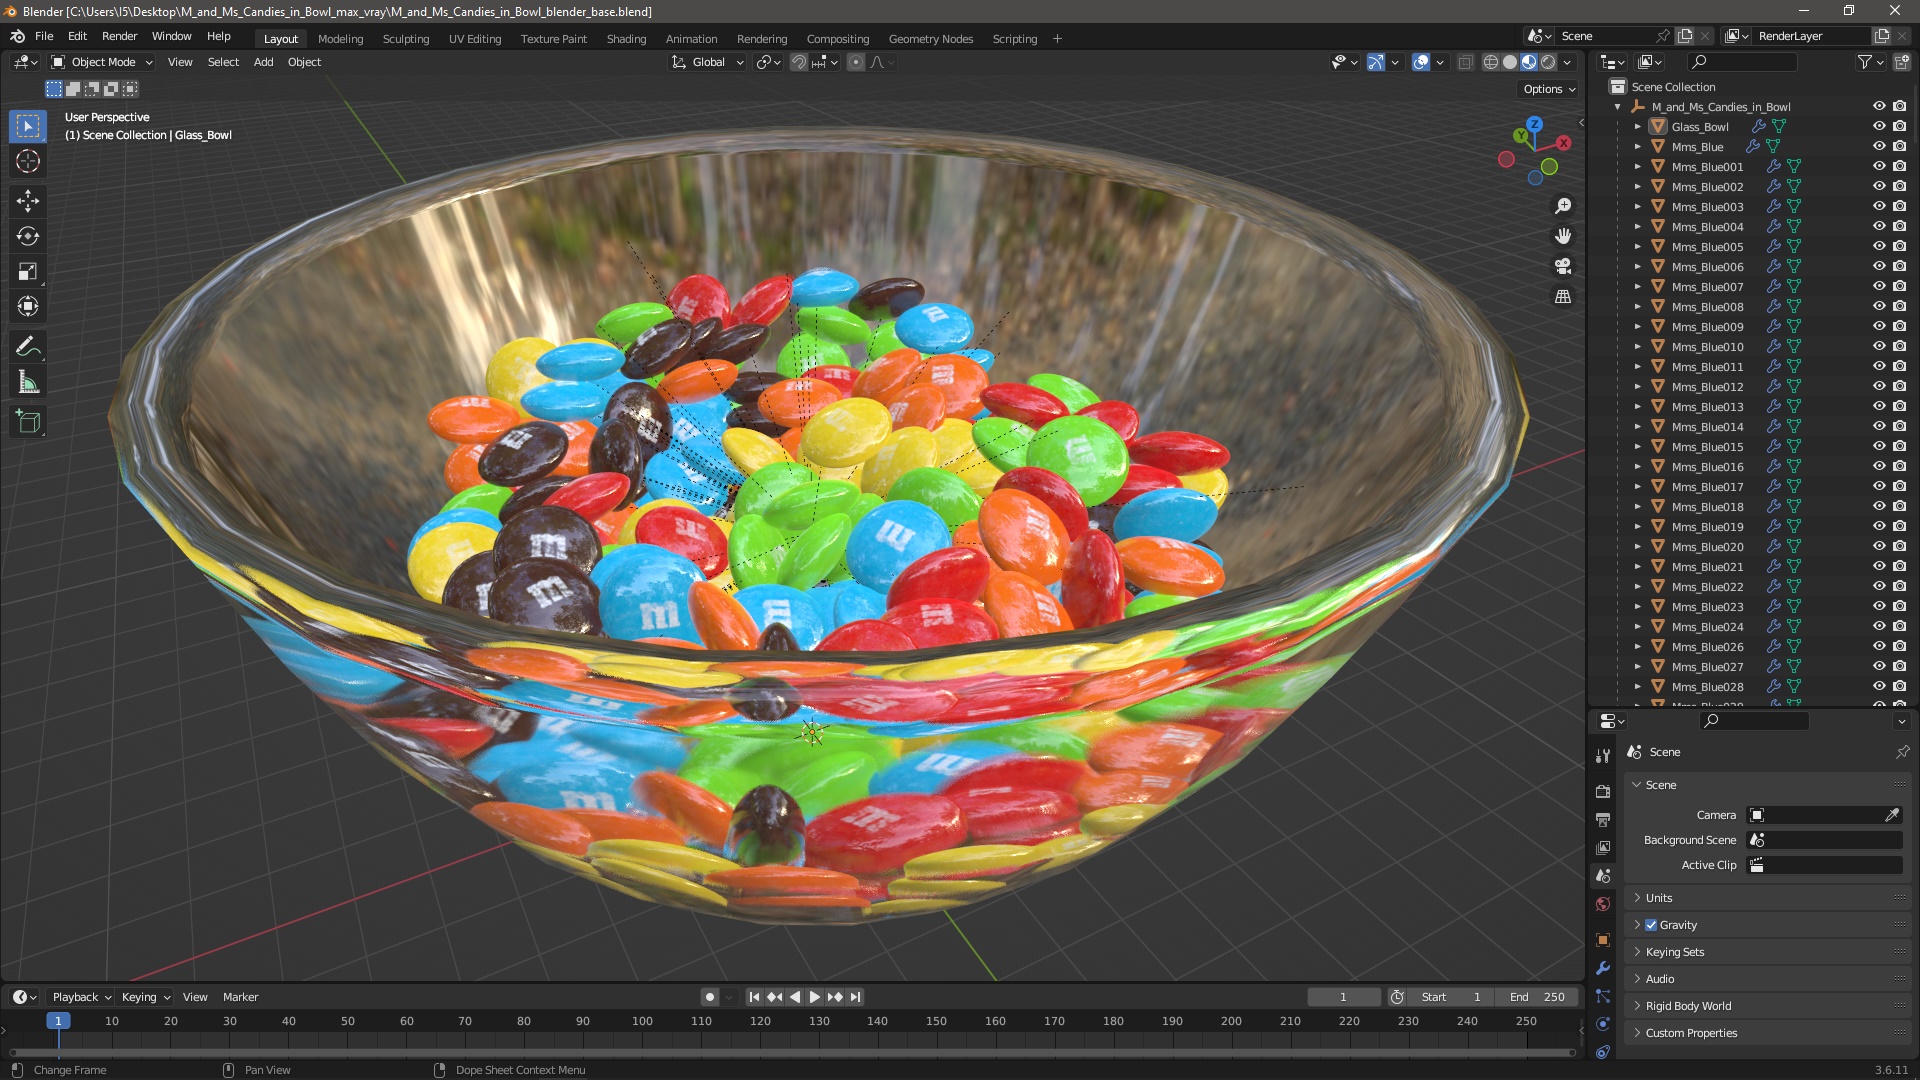Select the Move tool
The image size is (1920, 1080).
[28, 201]
